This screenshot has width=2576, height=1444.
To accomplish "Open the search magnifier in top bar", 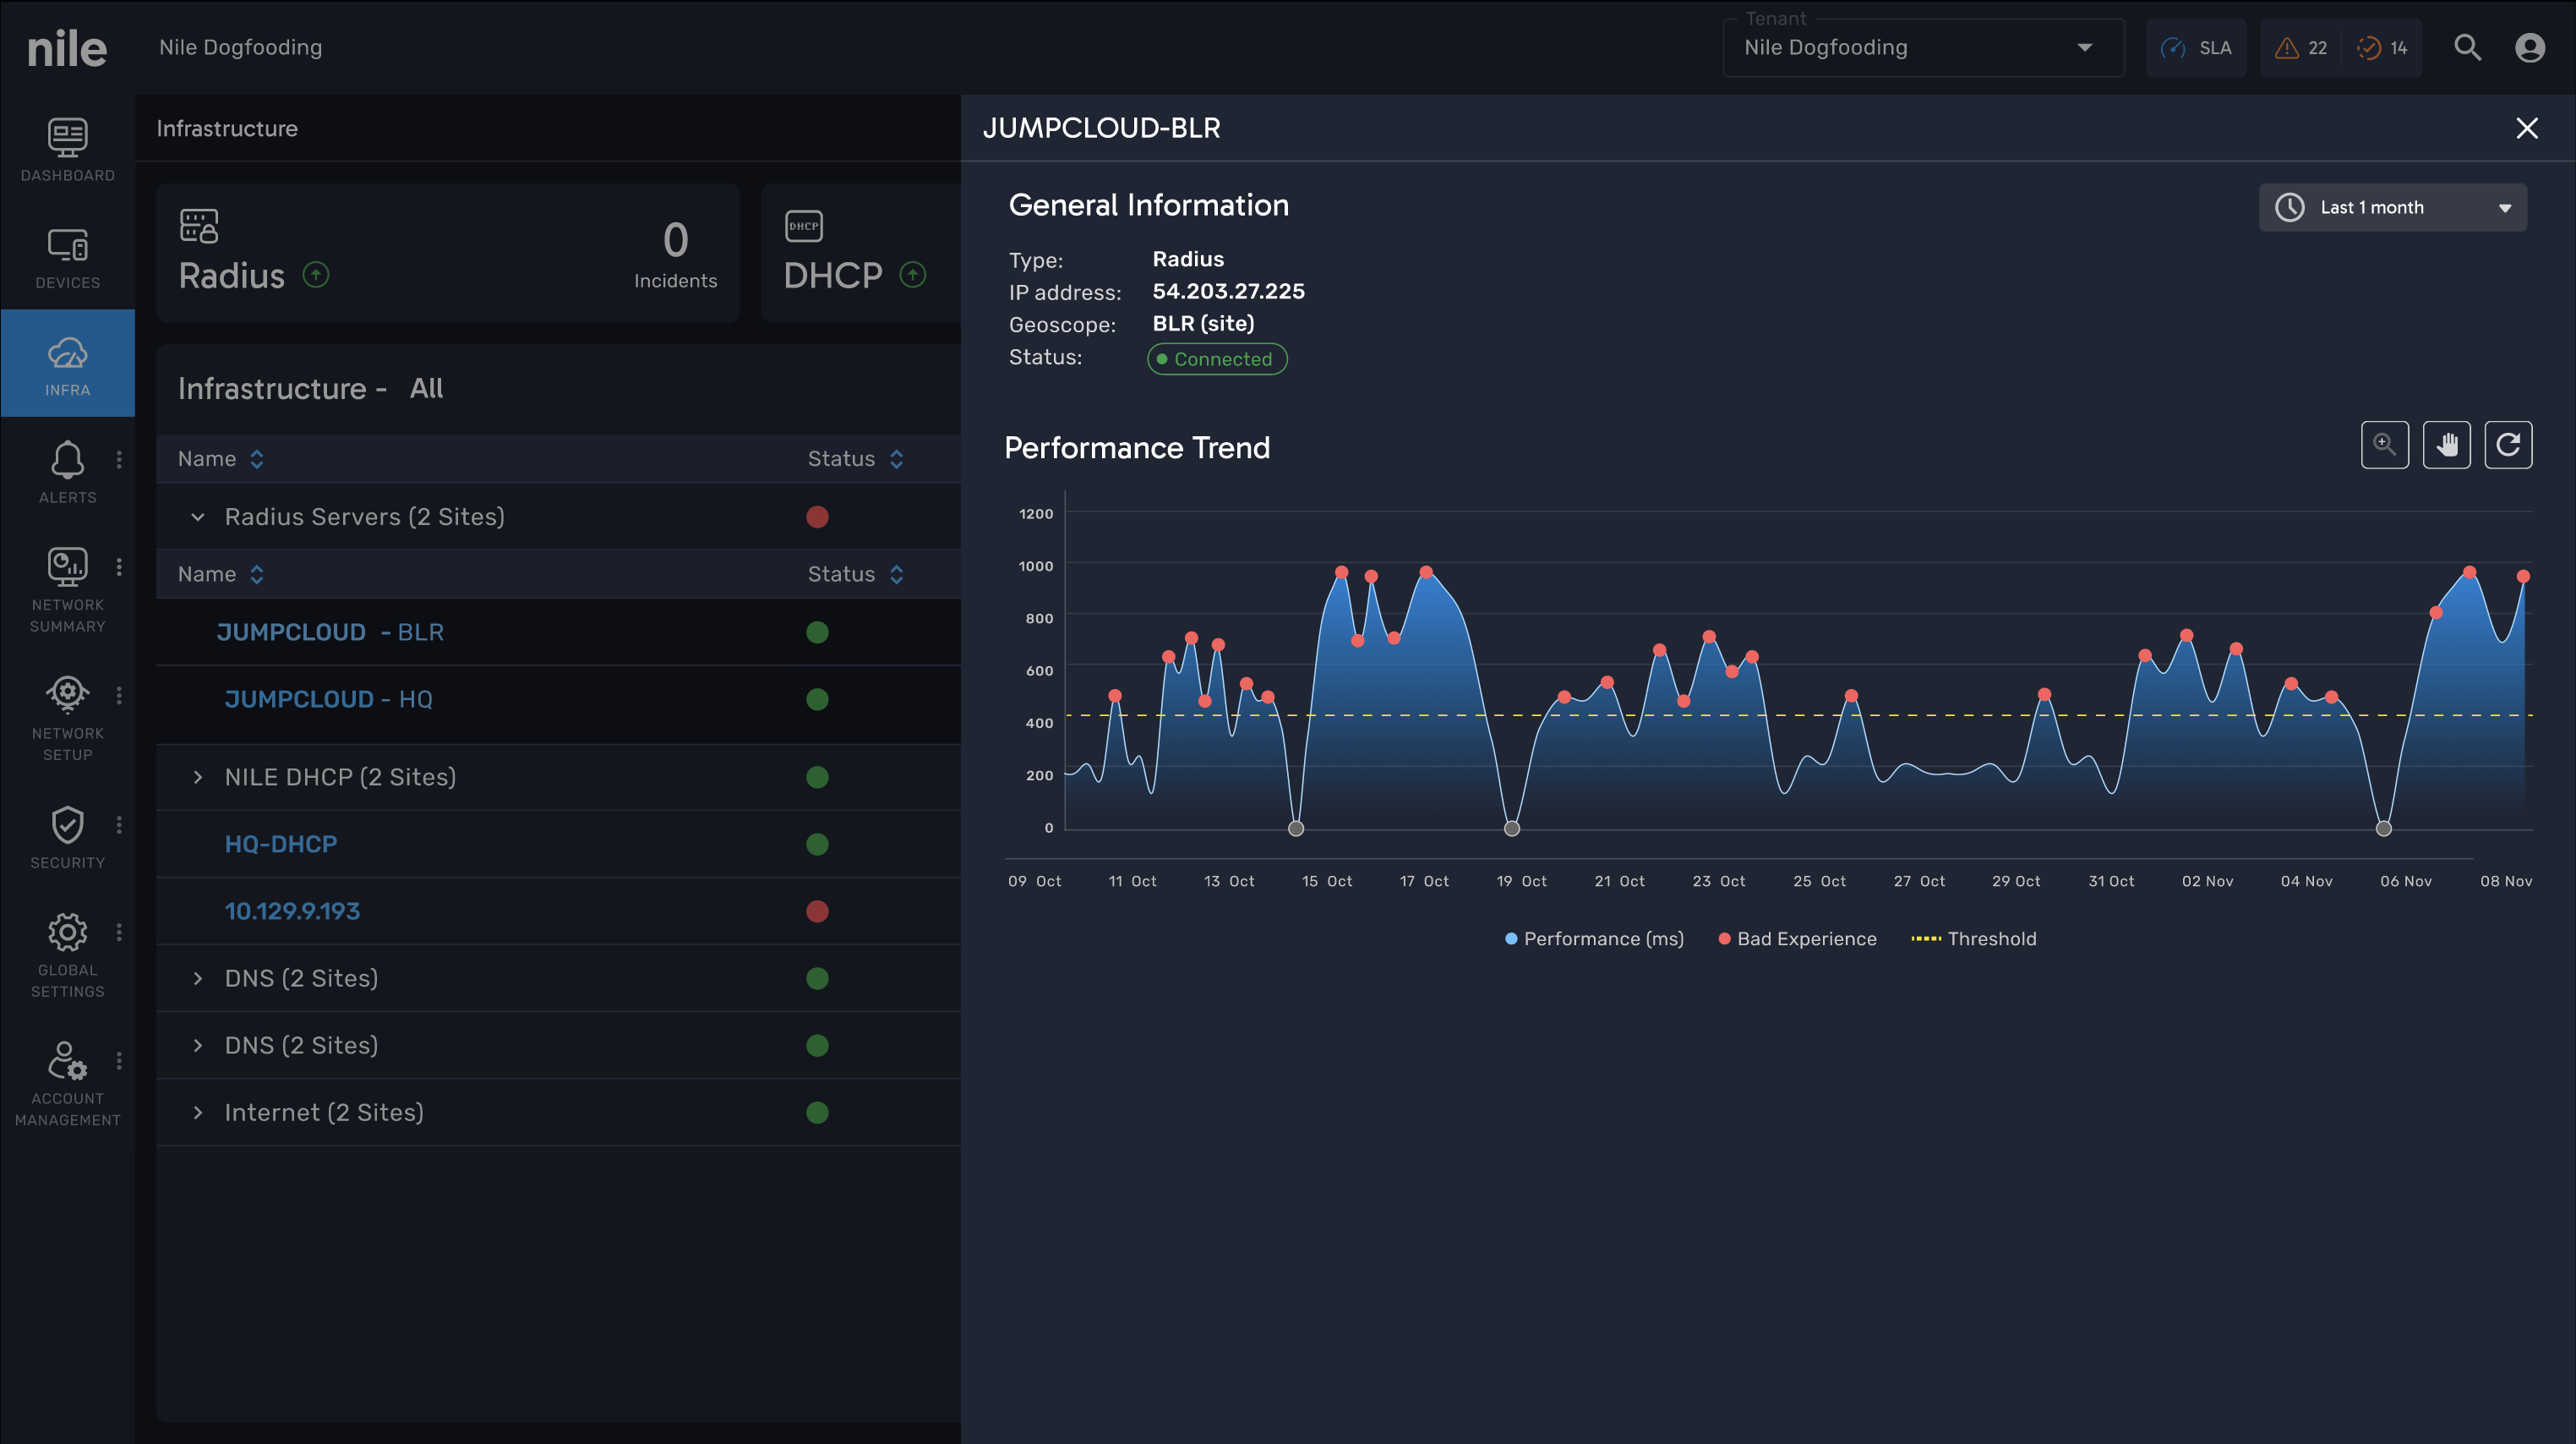I will tap(2467, 47).
